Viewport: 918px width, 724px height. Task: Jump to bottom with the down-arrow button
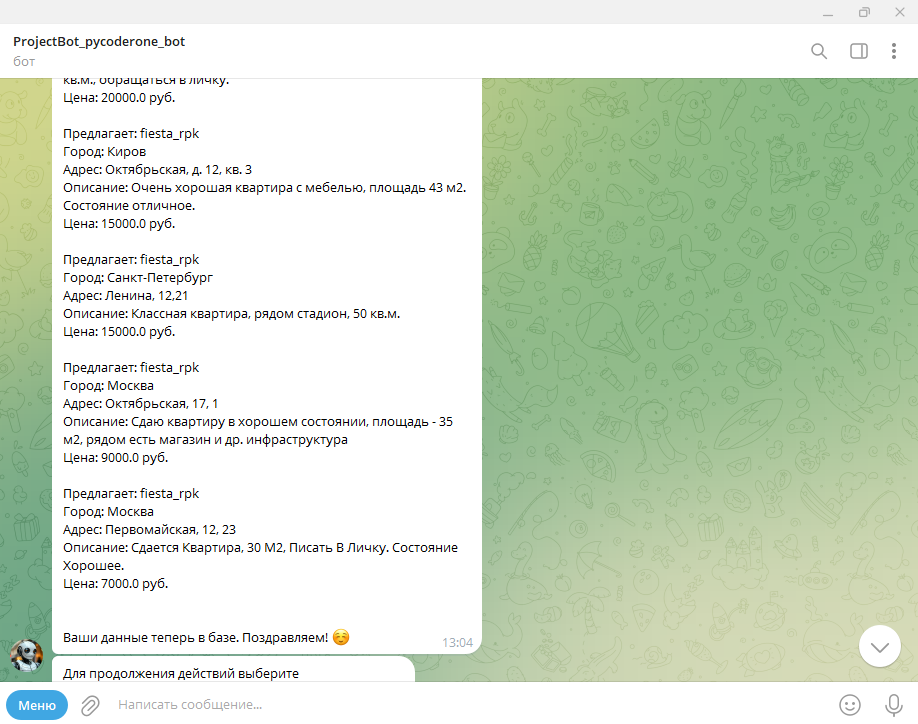point(879,646)
